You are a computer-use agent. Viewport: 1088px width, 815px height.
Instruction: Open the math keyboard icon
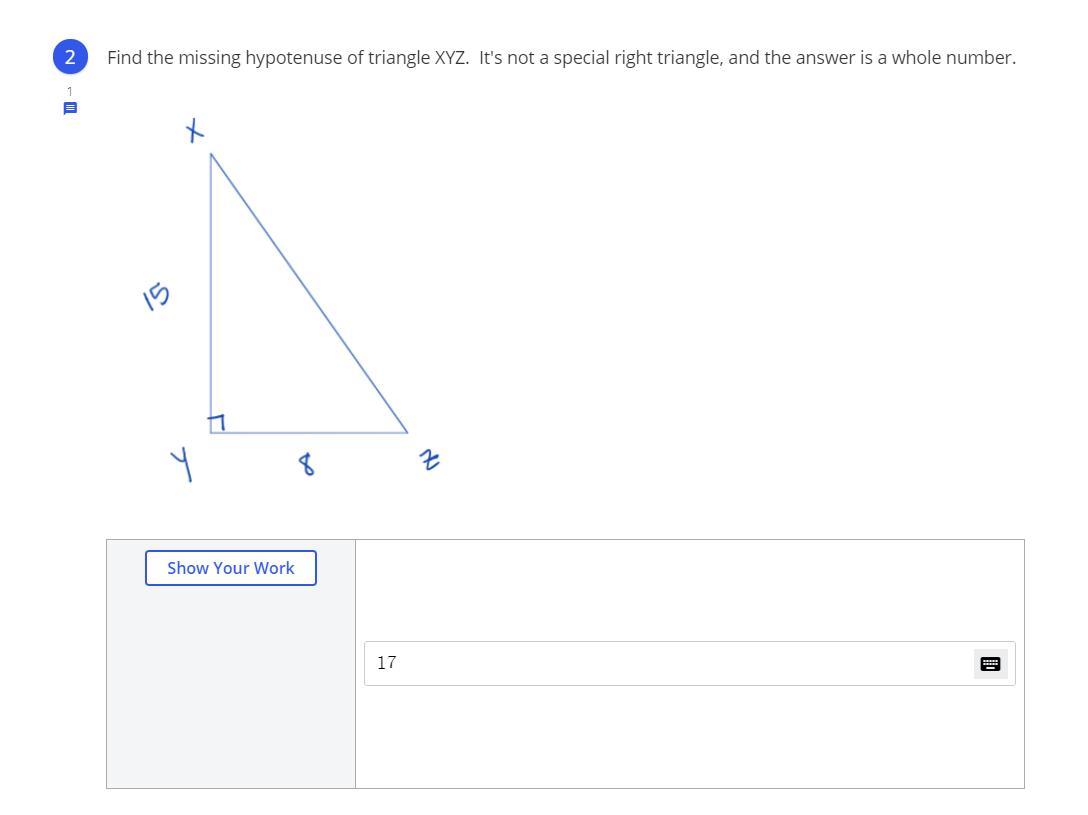[x=990, y=664]
